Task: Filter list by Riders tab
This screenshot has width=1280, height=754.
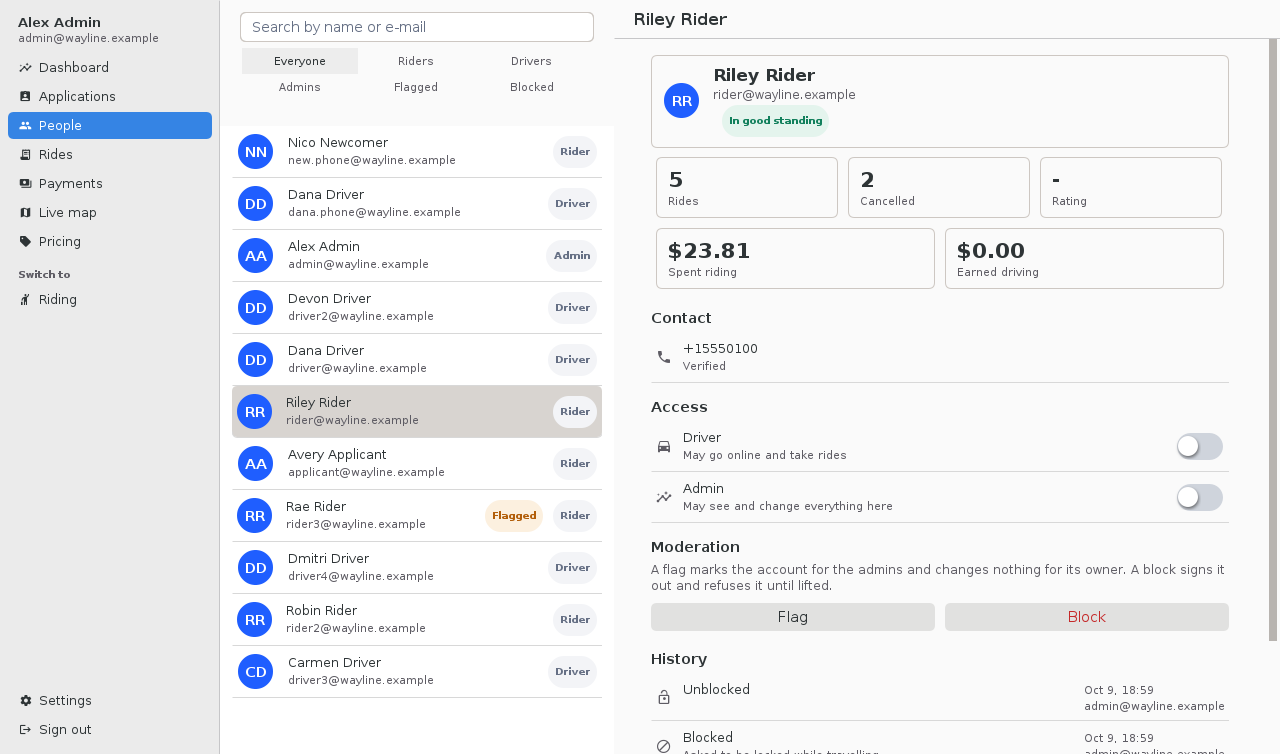Action: [x=416, y=61]
